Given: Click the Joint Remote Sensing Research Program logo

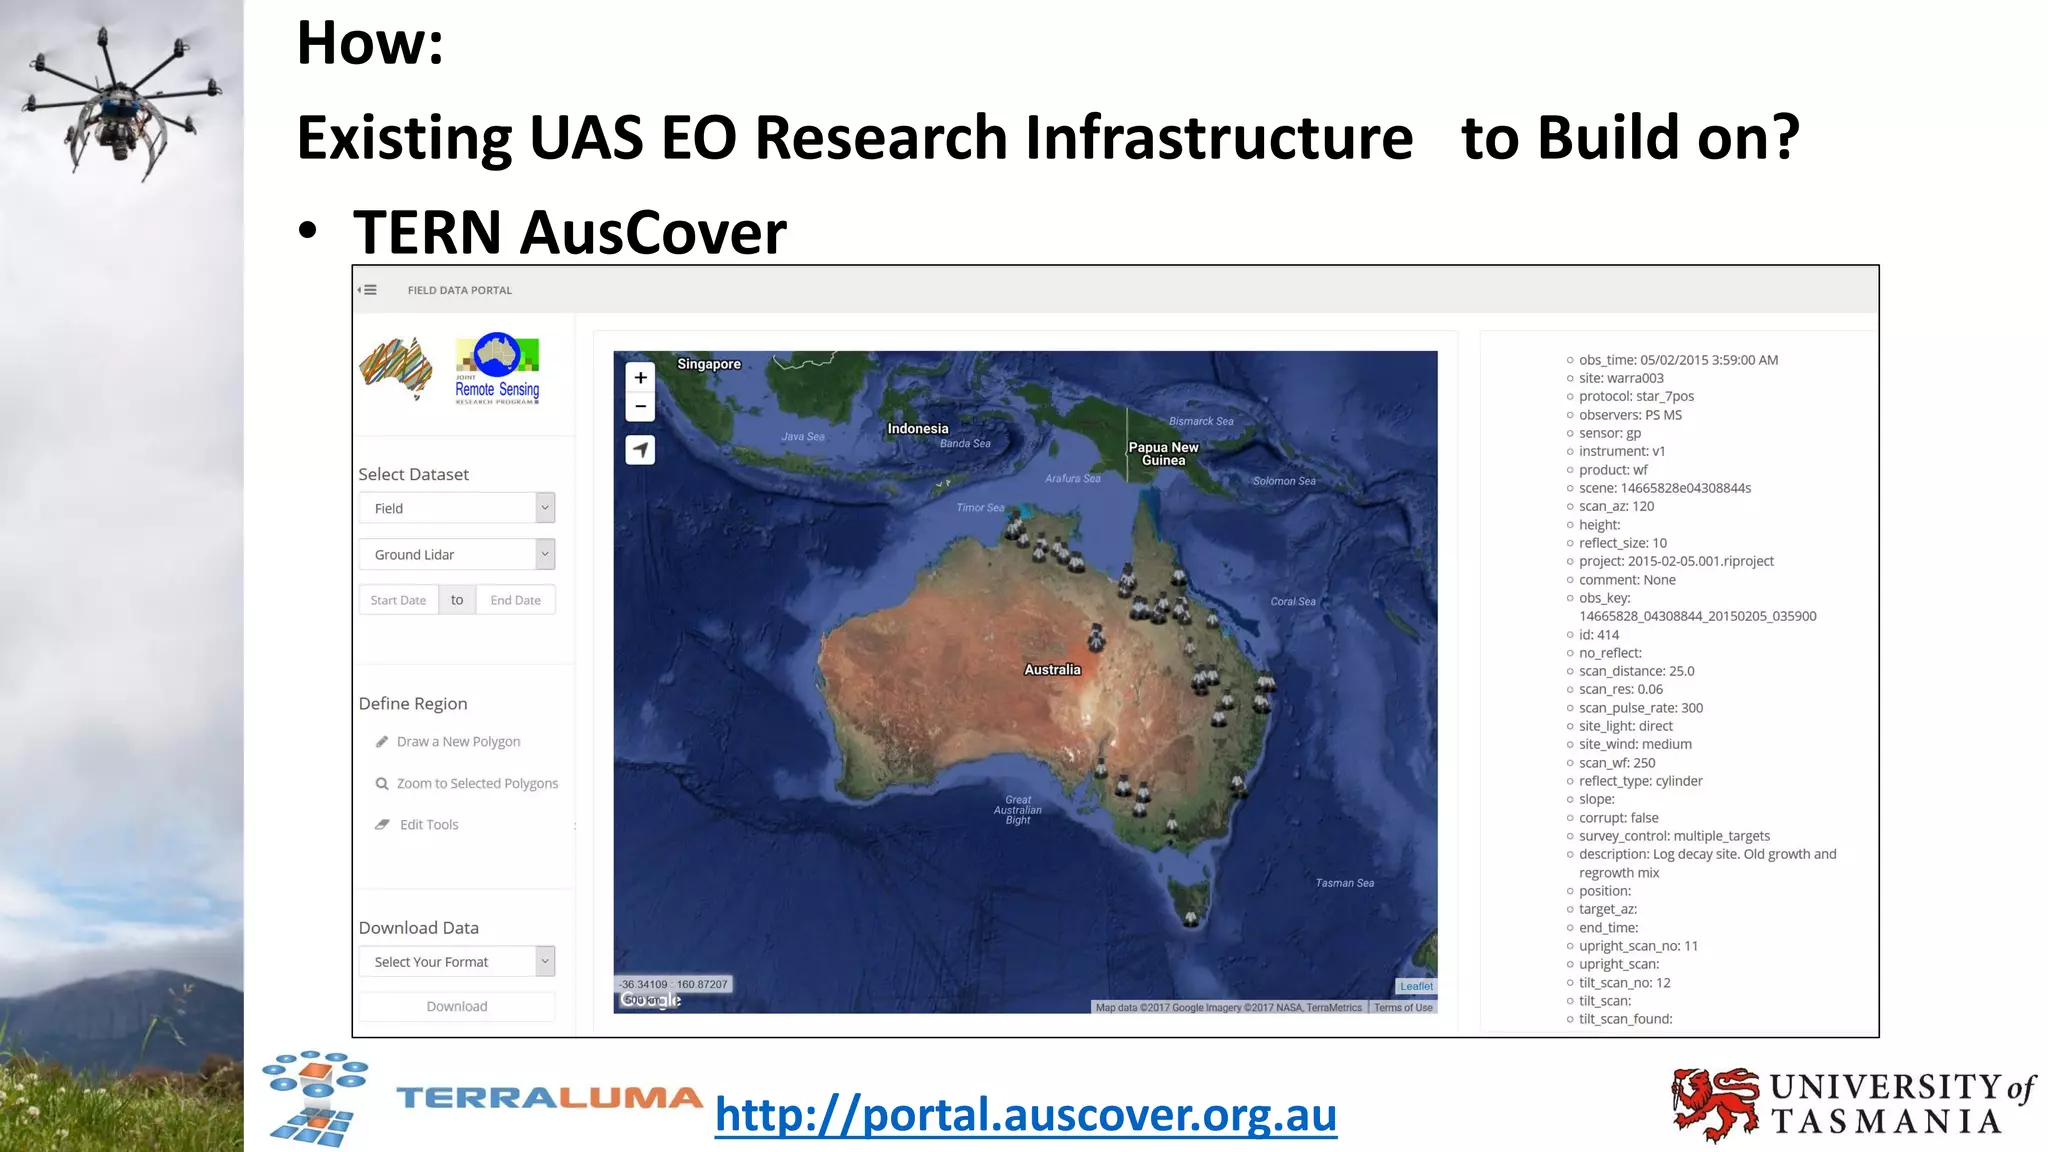Looking at the screenshot, I should click(497, 368).
